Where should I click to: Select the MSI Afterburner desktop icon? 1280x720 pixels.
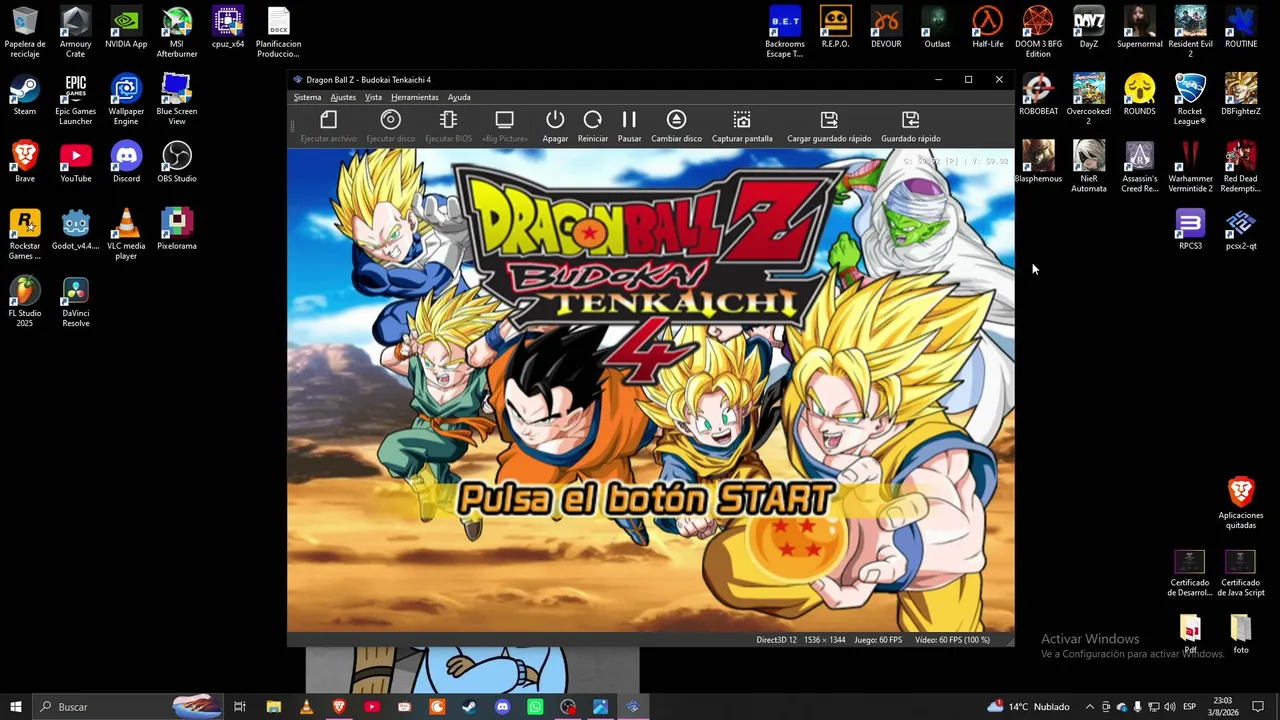pos(177,32)
